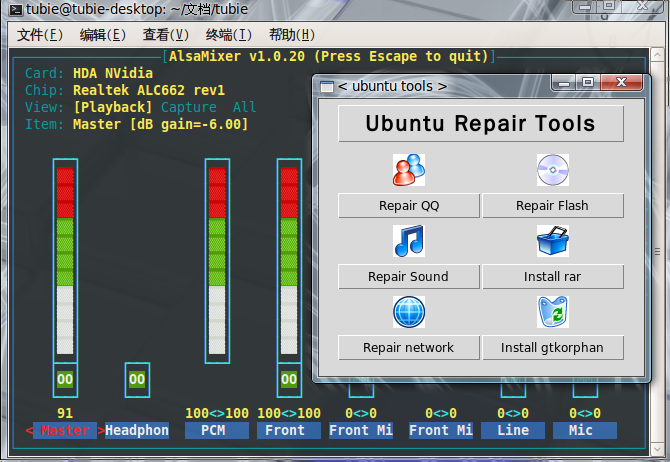The image size is (670, 462).
Task: Click terminal scrollbar down arrow
Action: point(657,450)
